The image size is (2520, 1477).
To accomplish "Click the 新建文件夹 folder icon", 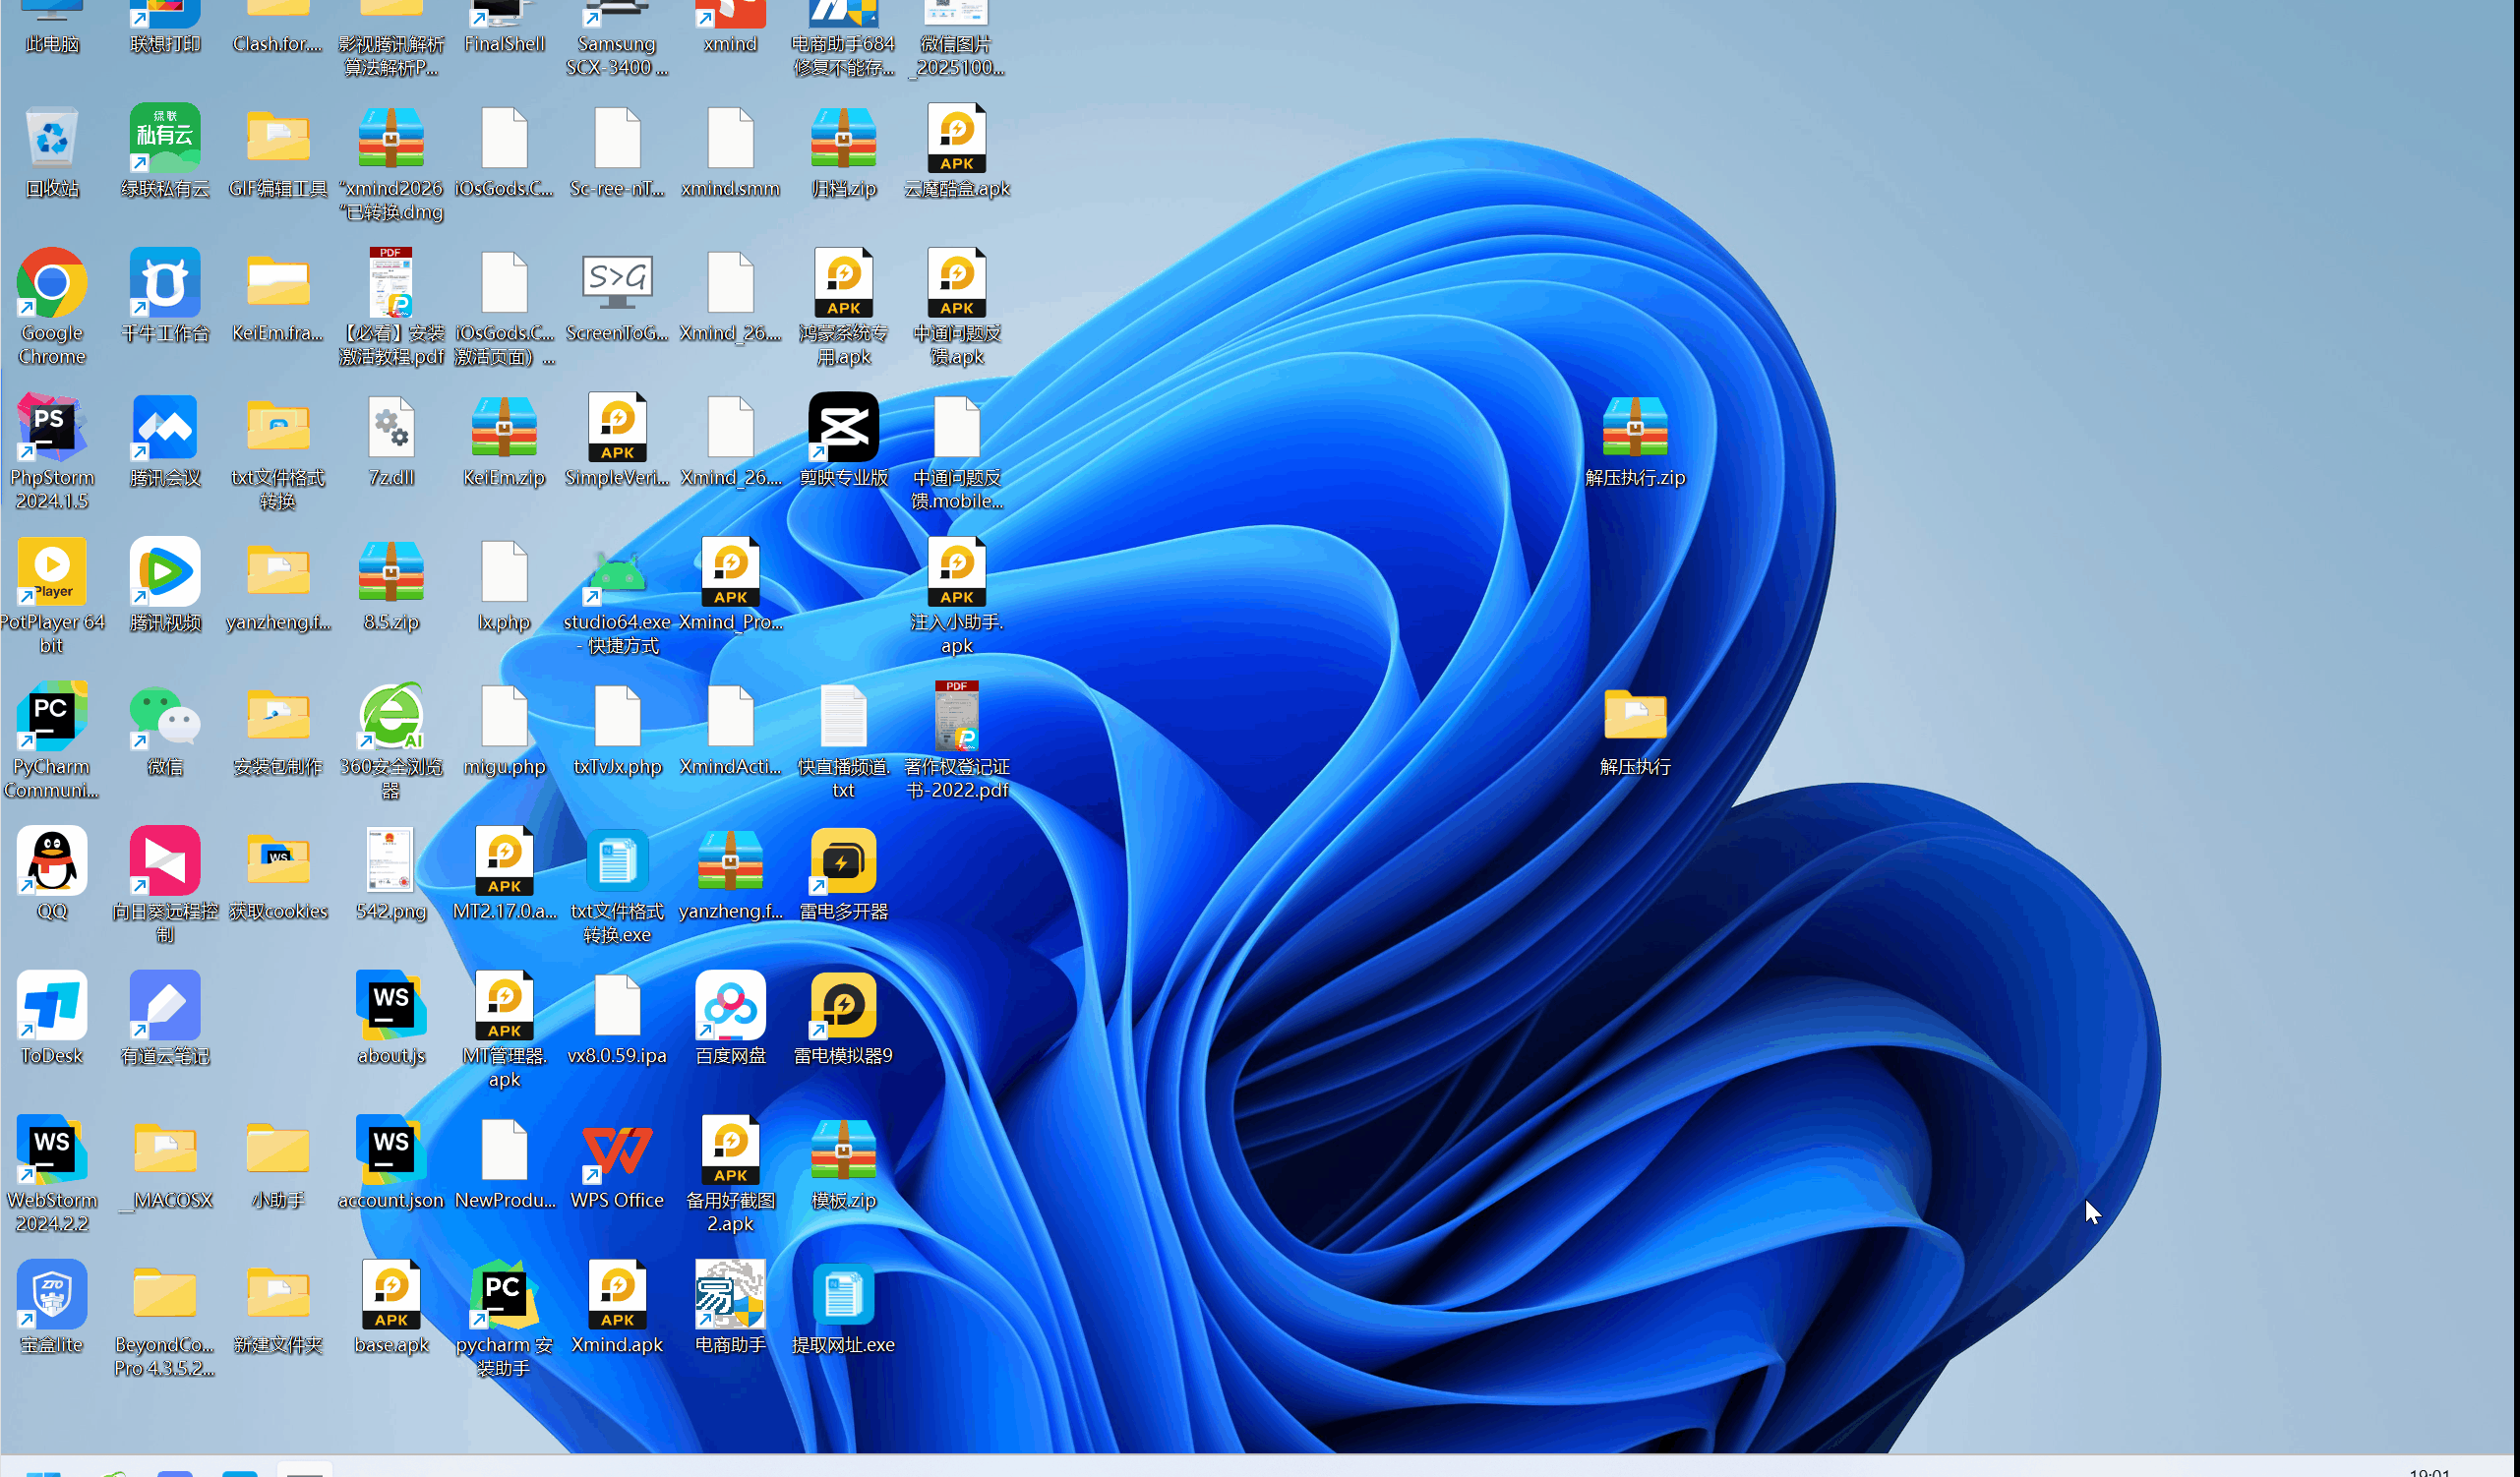I will point(278,1296).
